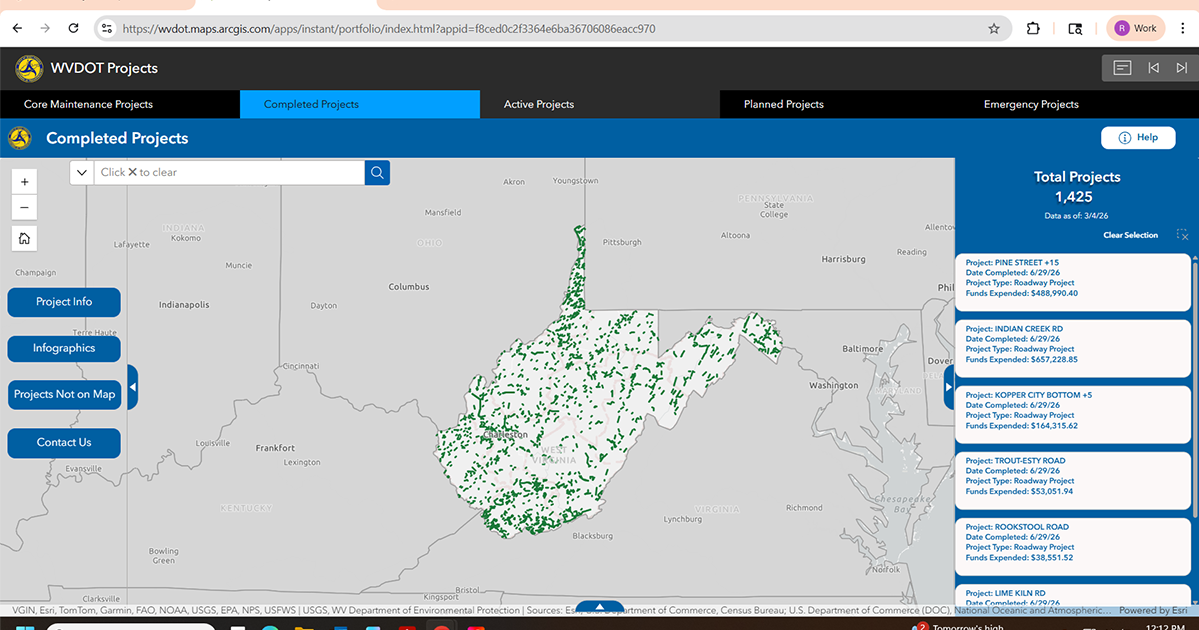Click 'Funds Expended: $164,315.62' text

tap(1022, 426)
